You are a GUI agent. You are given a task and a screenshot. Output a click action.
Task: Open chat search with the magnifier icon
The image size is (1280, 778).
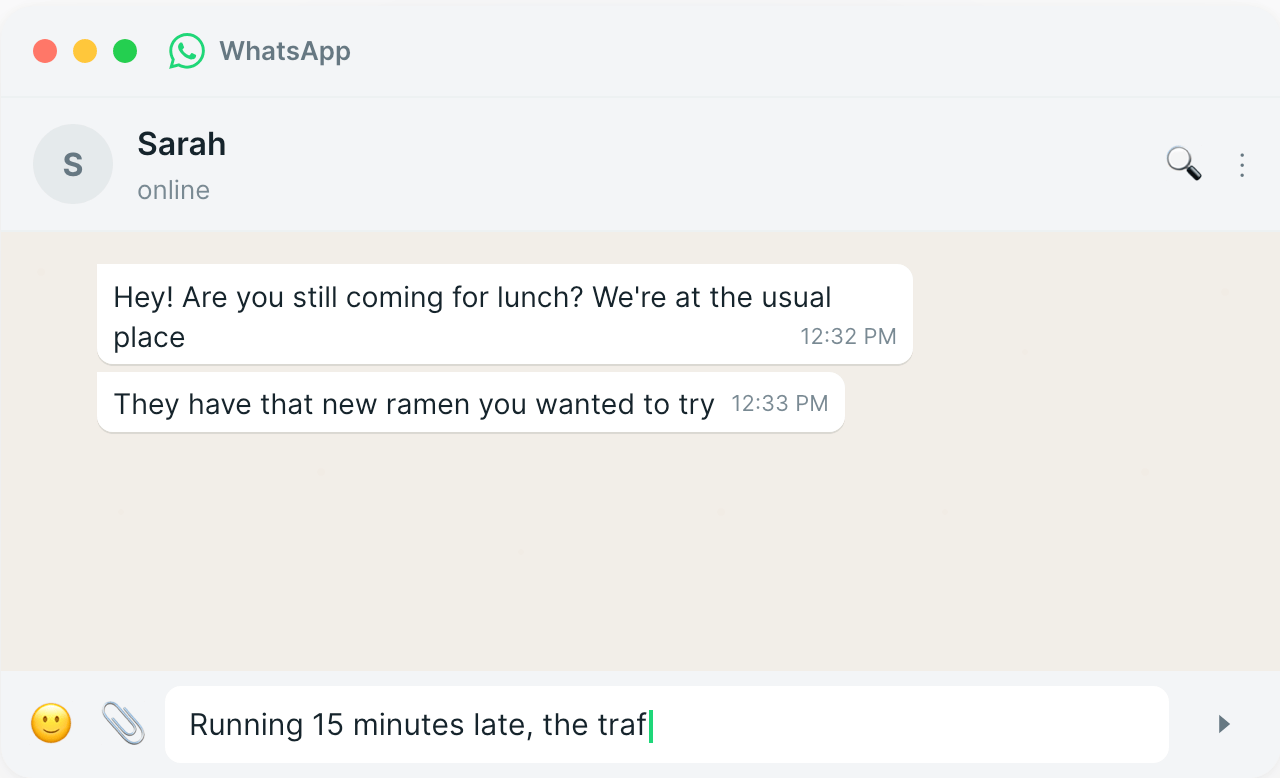pyautogui.click(x=1183, y=163)
